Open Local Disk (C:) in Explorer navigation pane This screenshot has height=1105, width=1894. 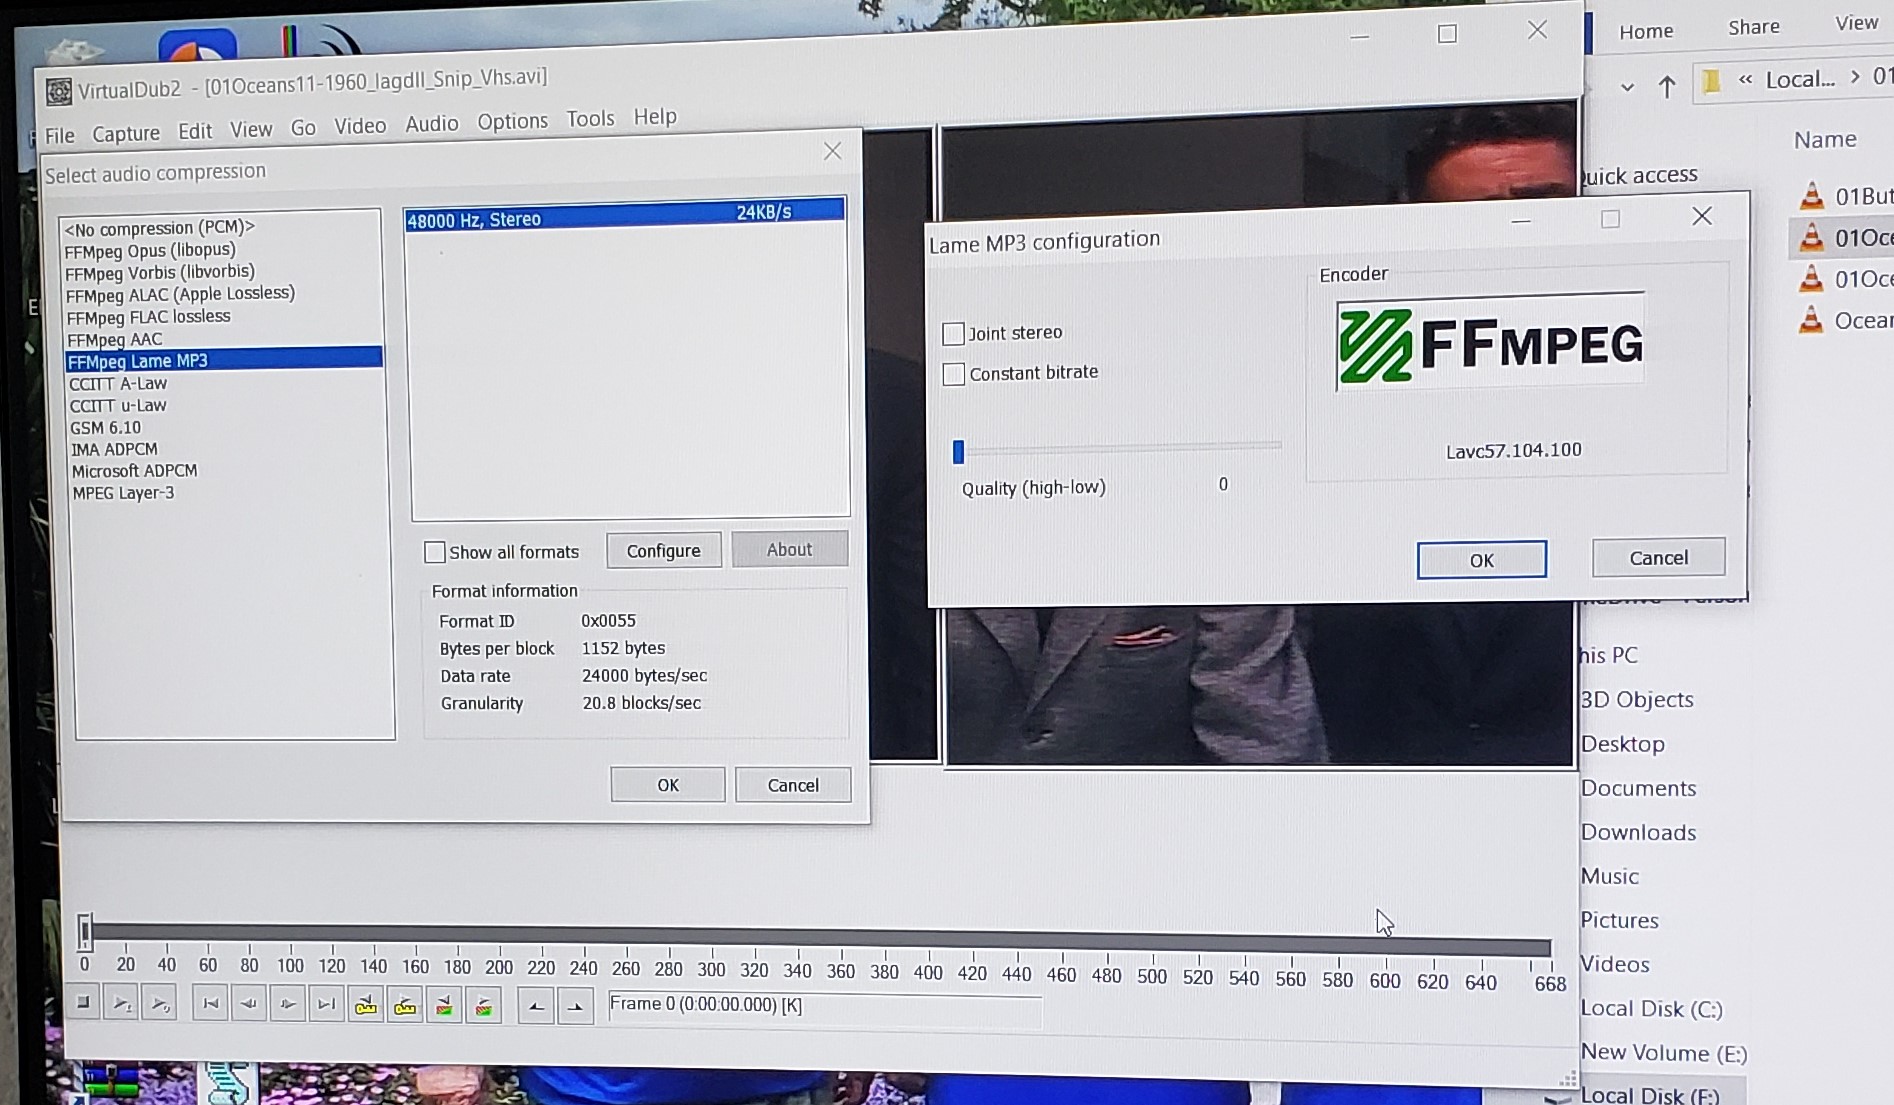[1651, 1009]
